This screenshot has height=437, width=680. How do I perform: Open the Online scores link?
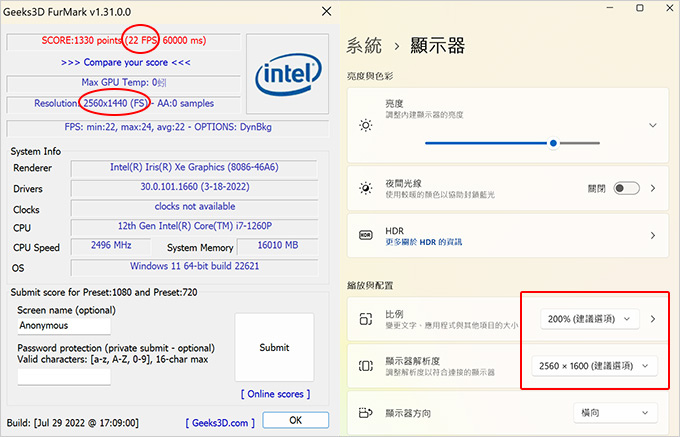tap(275, 394)
